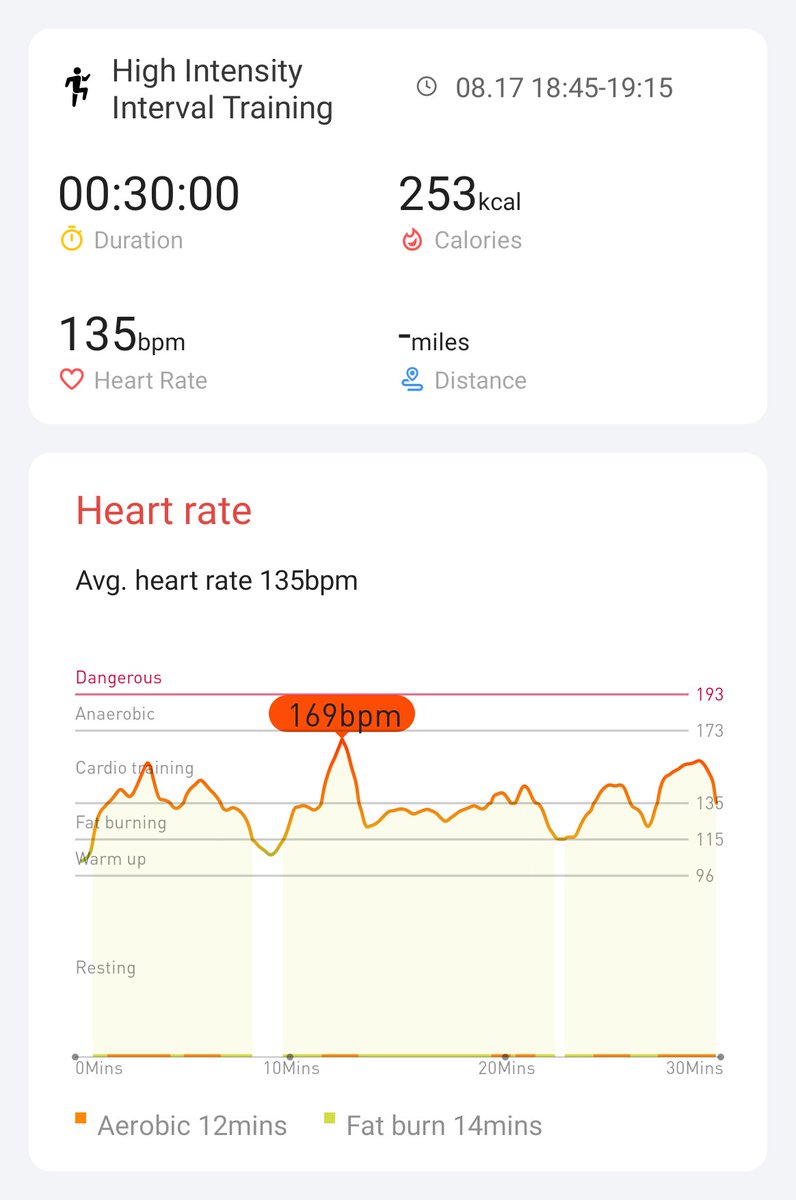Image resolution: width=796 pixels, height=1200 pixels.
Task: Tap the 169bpm peak marker bubble
Action: pos(341,715)
